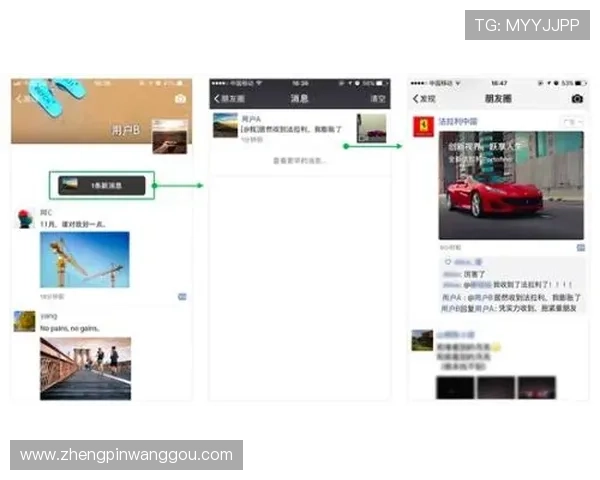Tap comment icon under the crane photo post
The width and height of the screenshot is (600, 480).
tap(182, 297)
